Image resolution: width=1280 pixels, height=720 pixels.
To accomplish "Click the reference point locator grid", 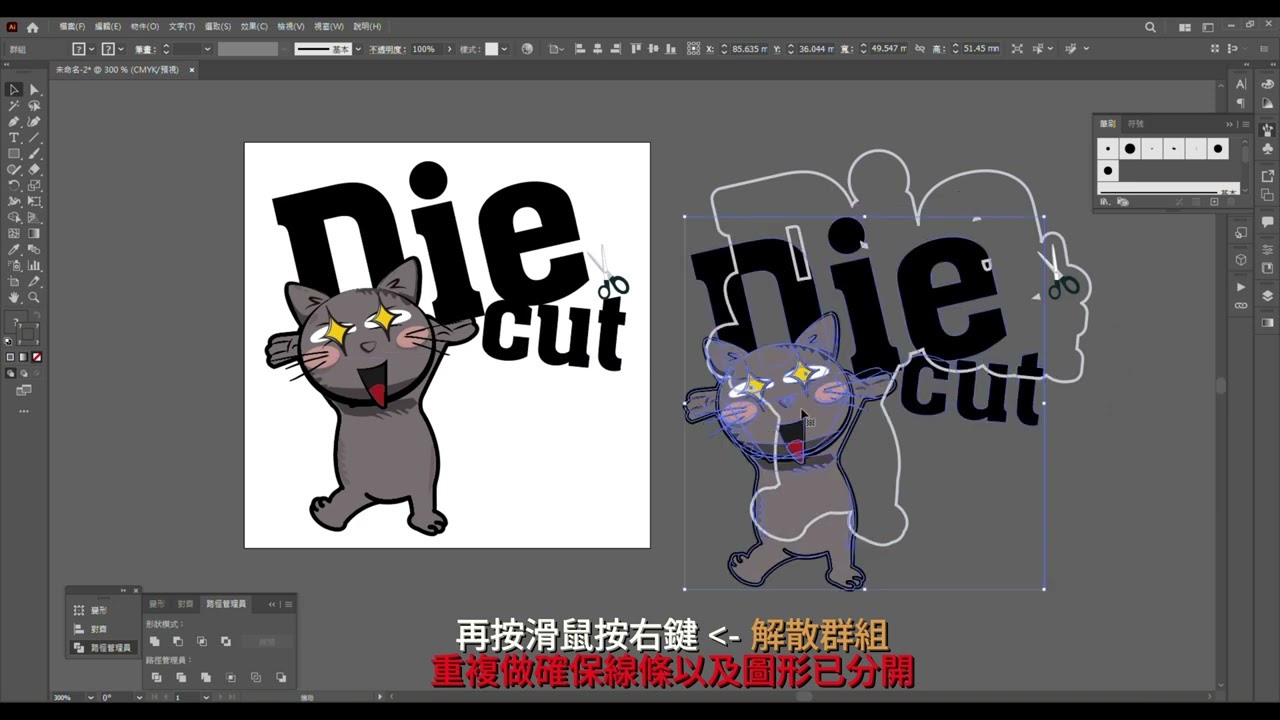I will click(693, 48).
